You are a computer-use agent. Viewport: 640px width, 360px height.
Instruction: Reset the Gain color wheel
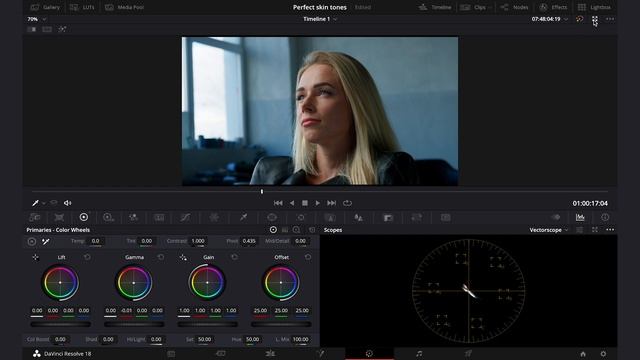tap(234, 257)
